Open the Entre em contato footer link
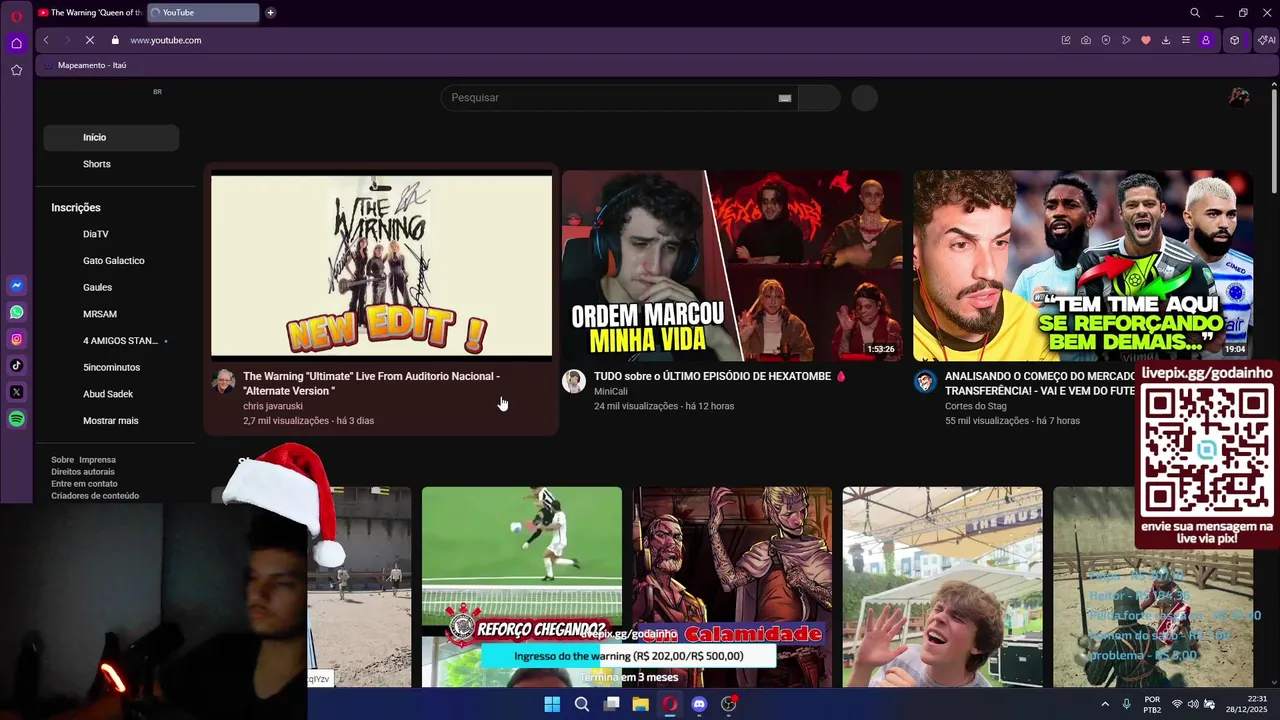This screenshot has width=1280, height=720. [84, 484]
